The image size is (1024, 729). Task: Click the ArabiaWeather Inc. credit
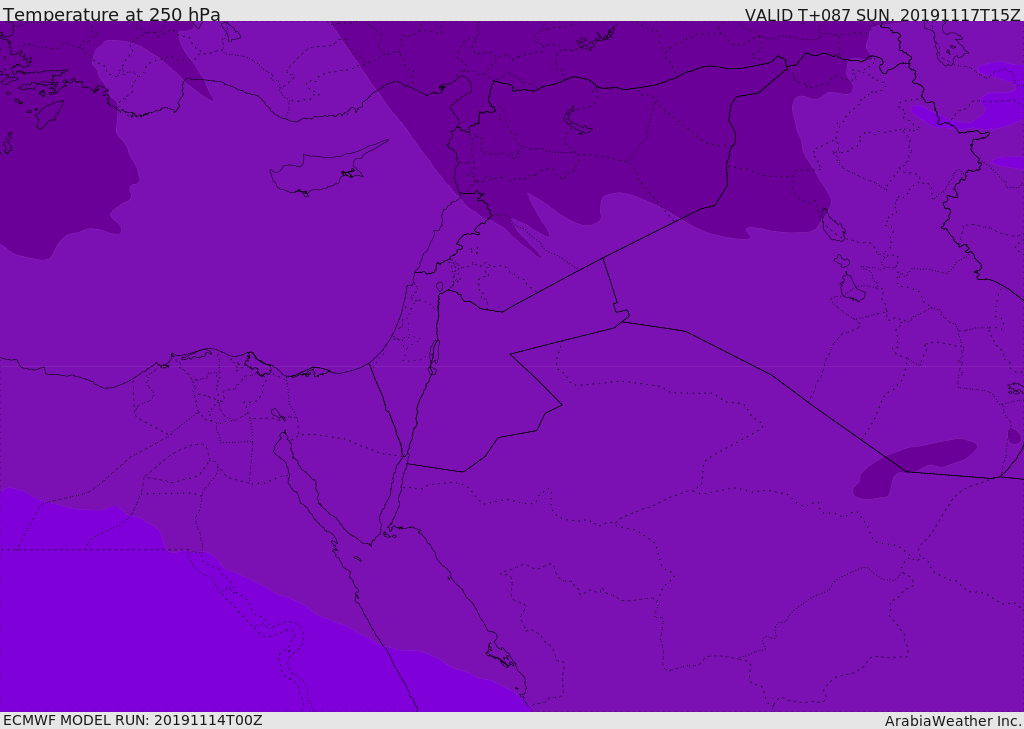(953, 721)
